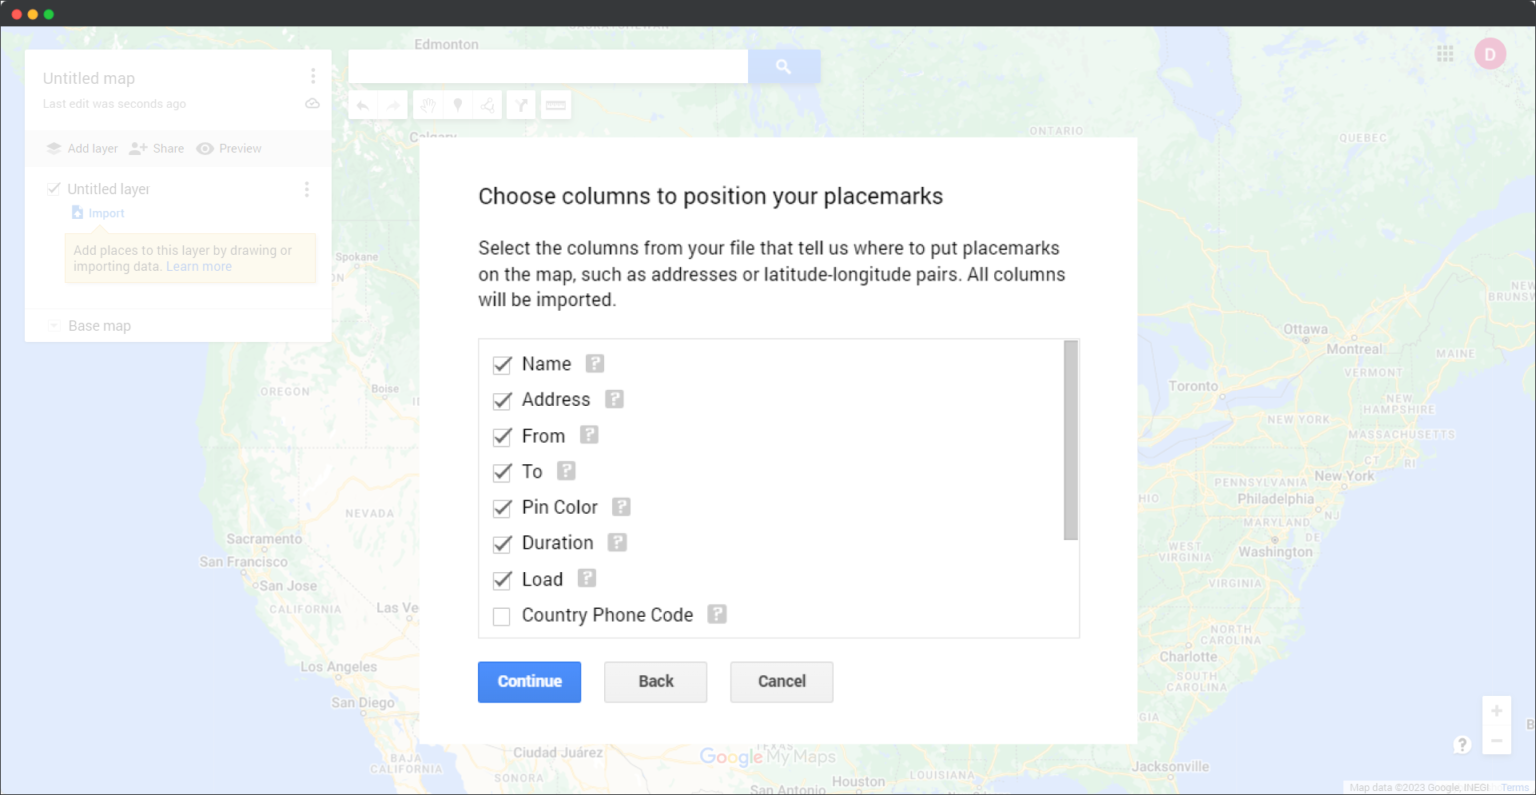1536x795 pixels.
Task: Click the Redo icon
Action: (393, 104)
